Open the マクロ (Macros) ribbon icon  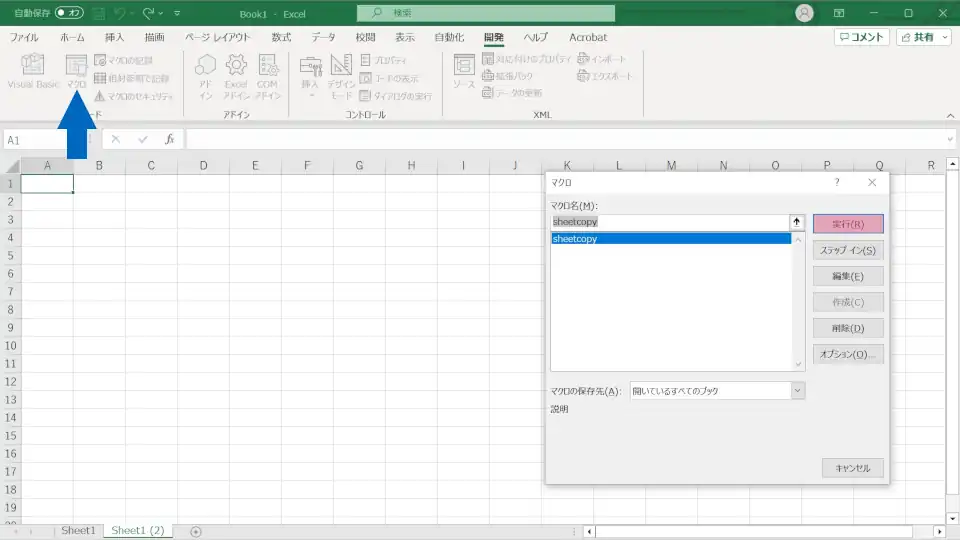click(77, 71)
